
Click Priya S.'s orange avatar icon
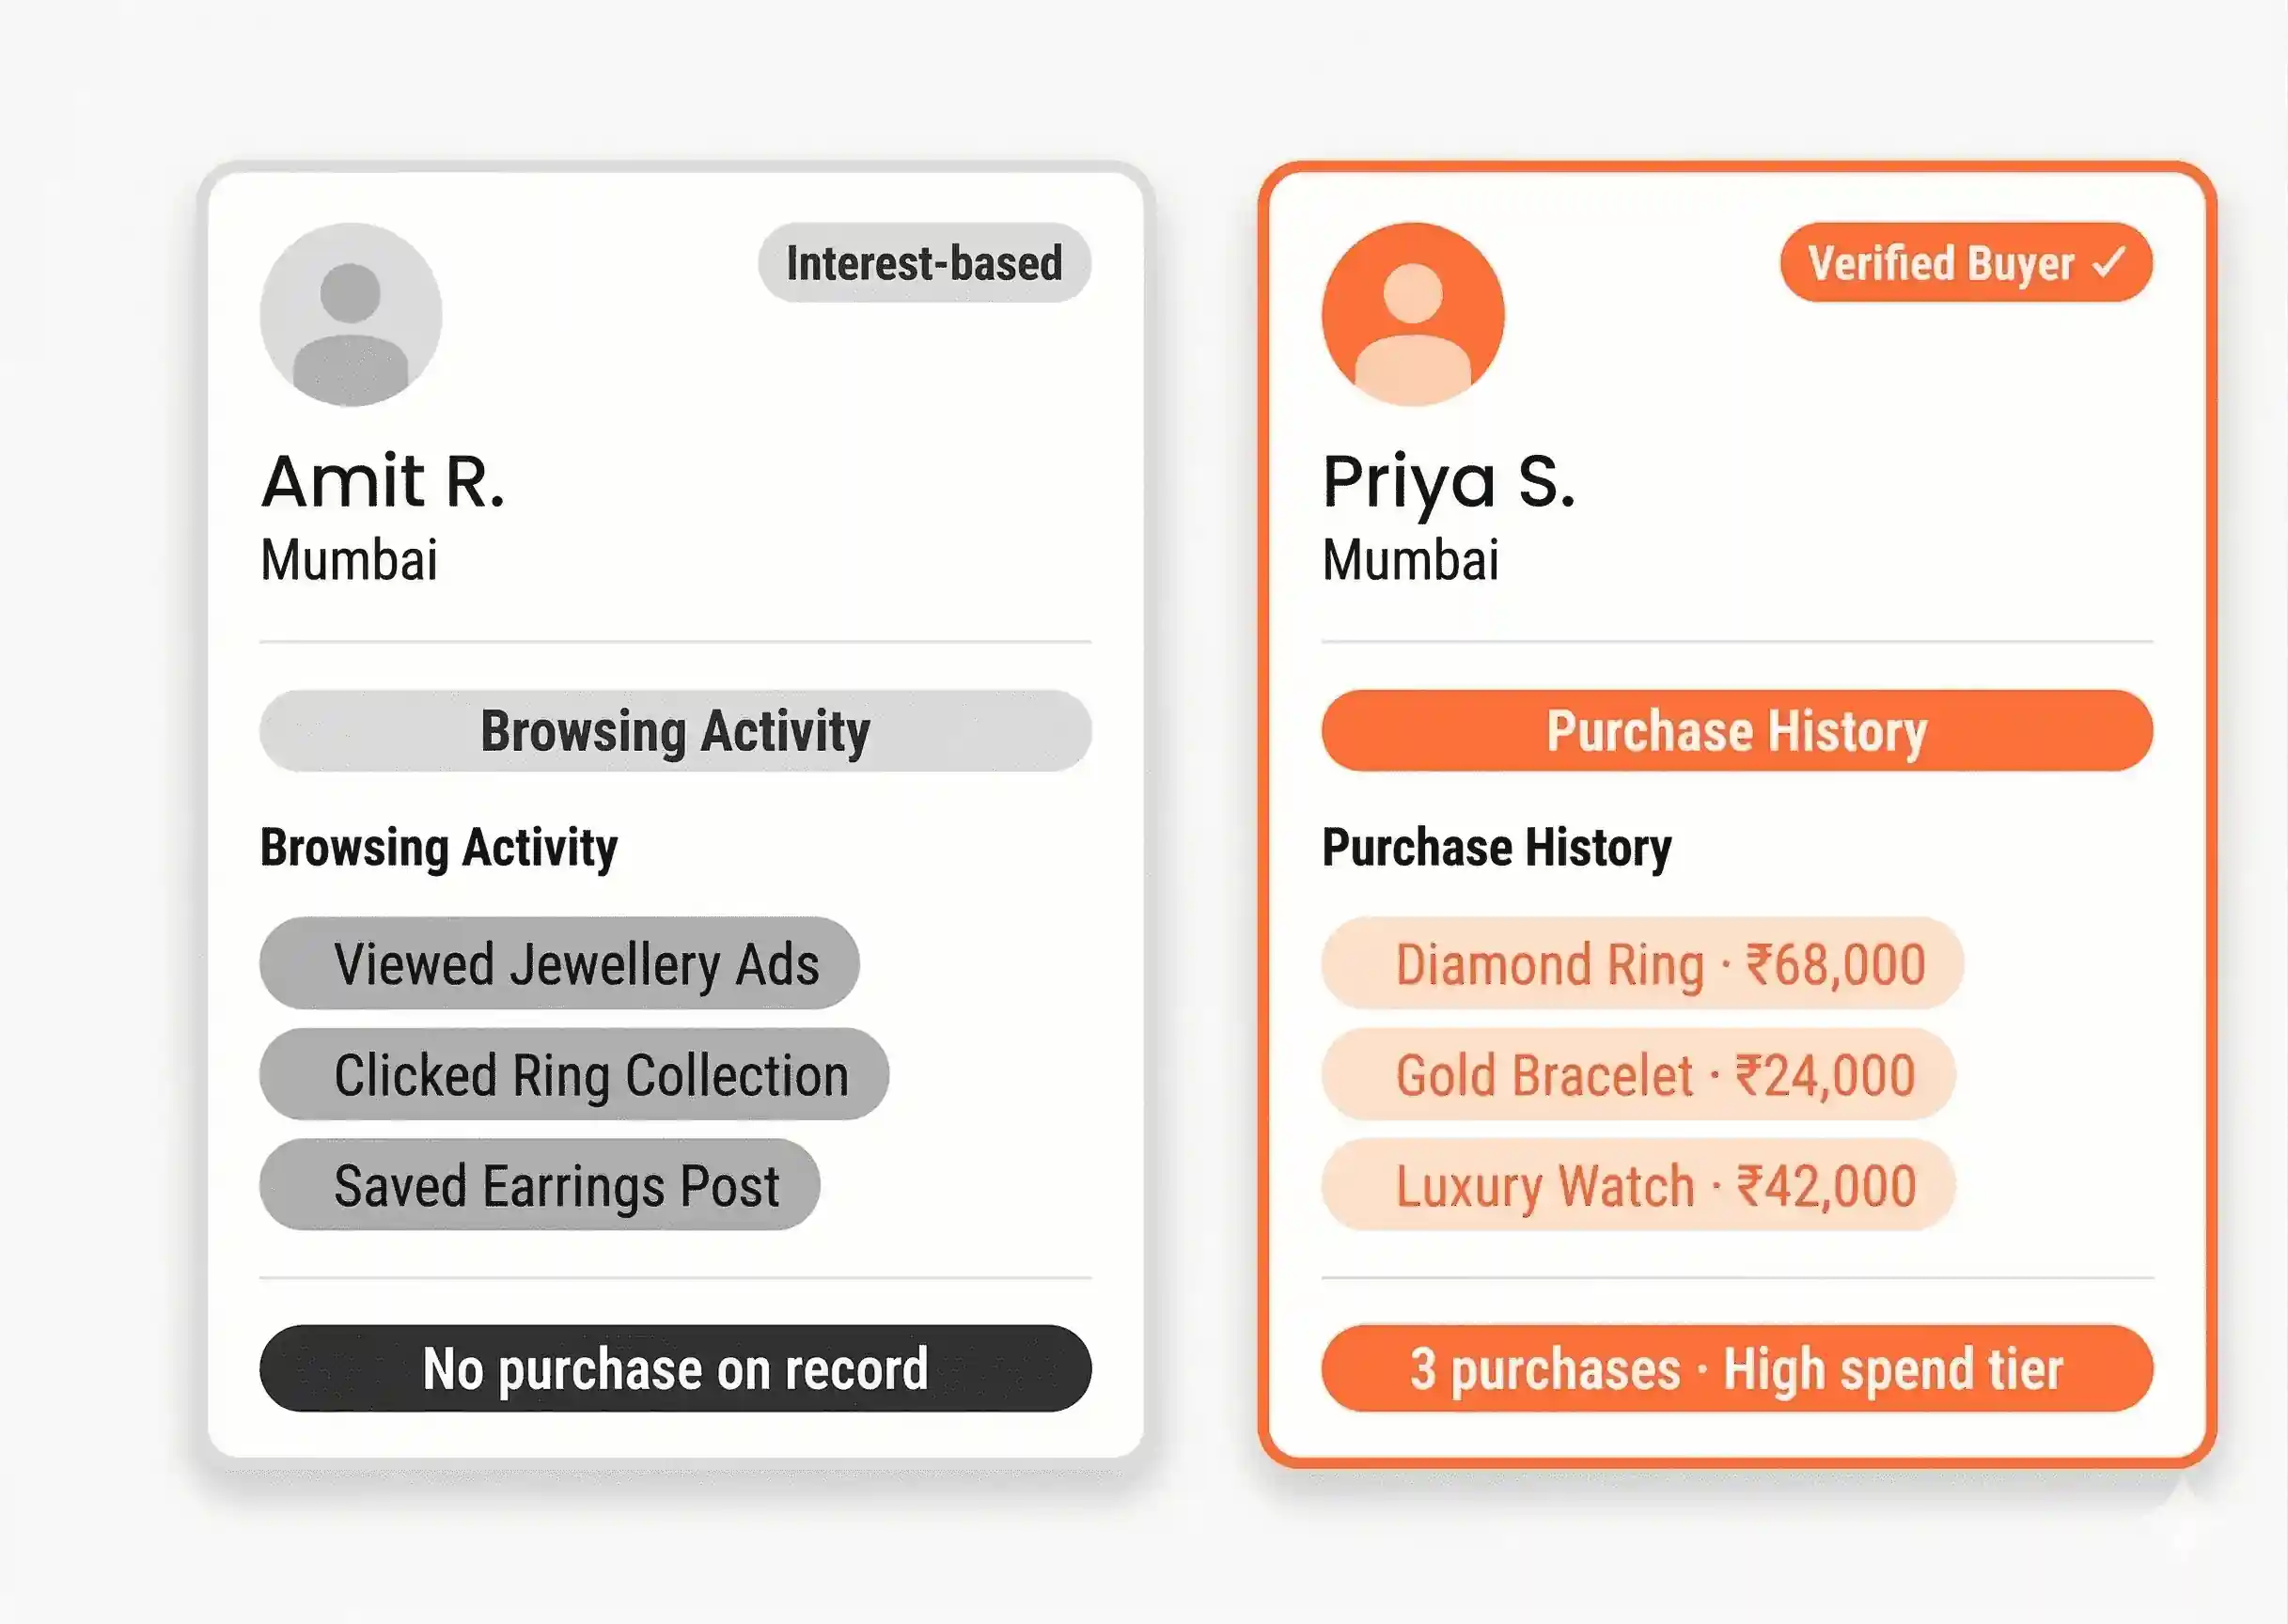pyautogui.click(x=1412, y=315)
